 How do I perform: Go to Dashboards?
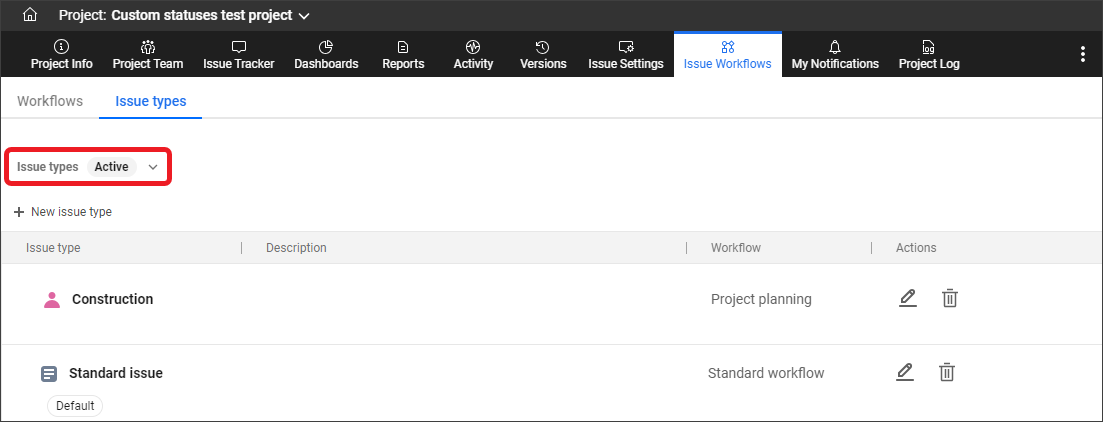[326, 55]
